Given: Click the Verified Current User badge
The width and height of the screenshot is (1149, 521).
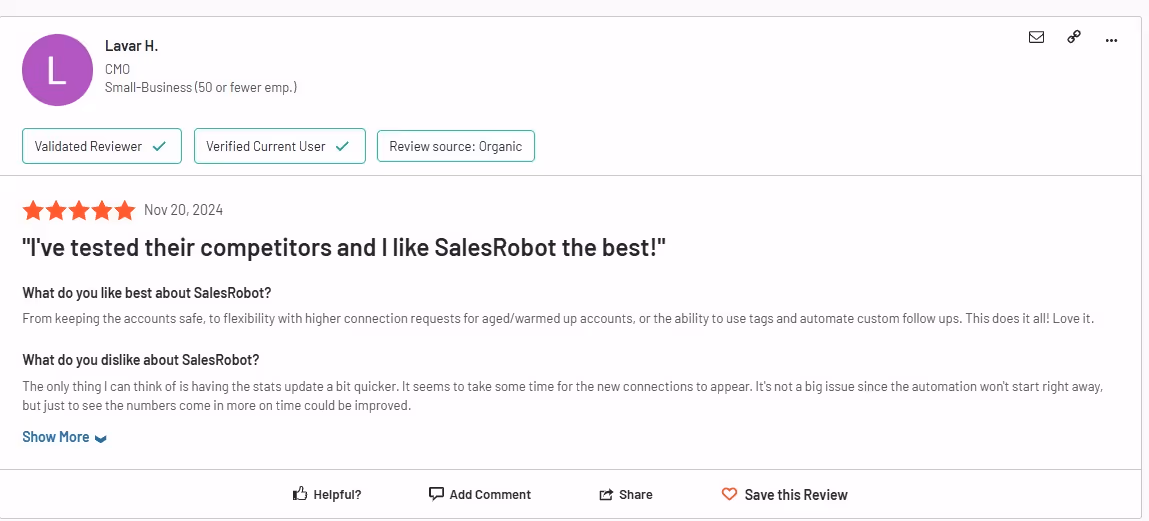Looking at the screenshot, I should click(279, 146).
